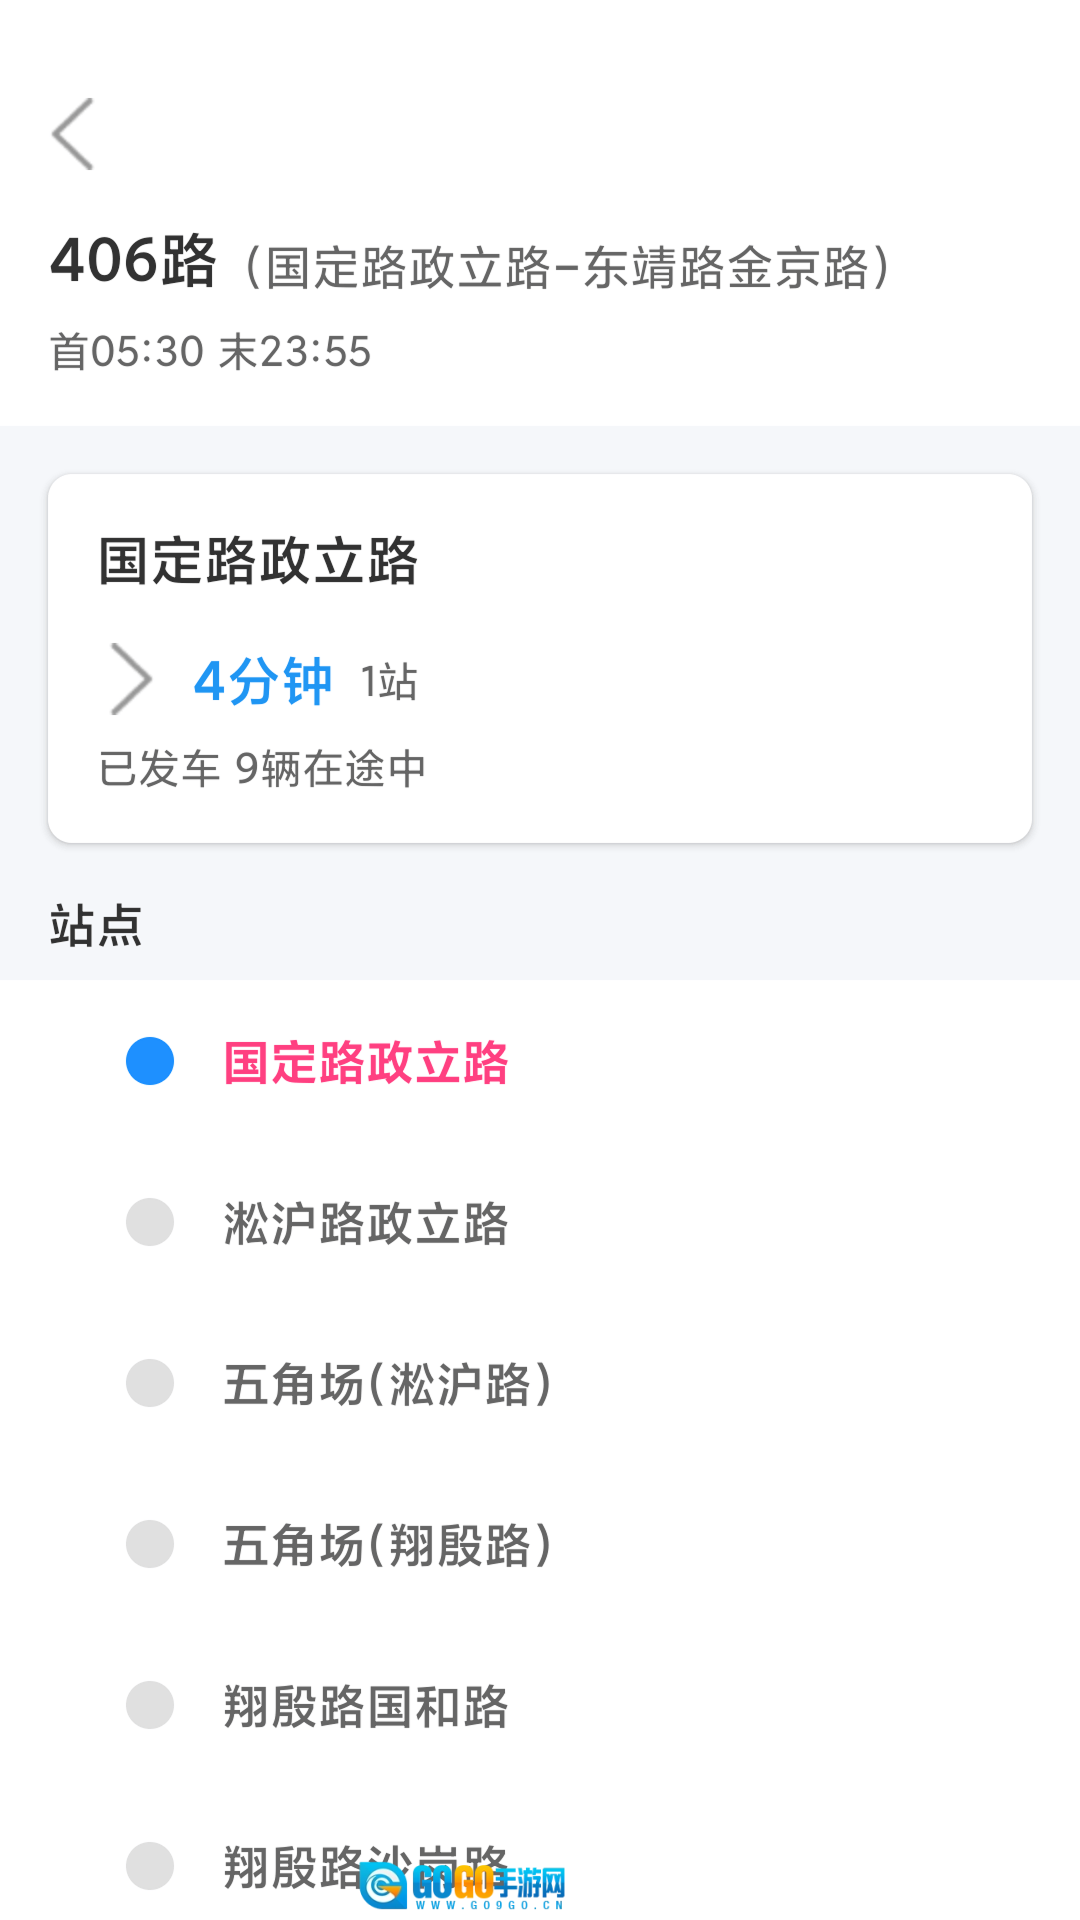Tap the 已发车 9辆在途中 status line

pyautogui.click(x=262, y=768)
